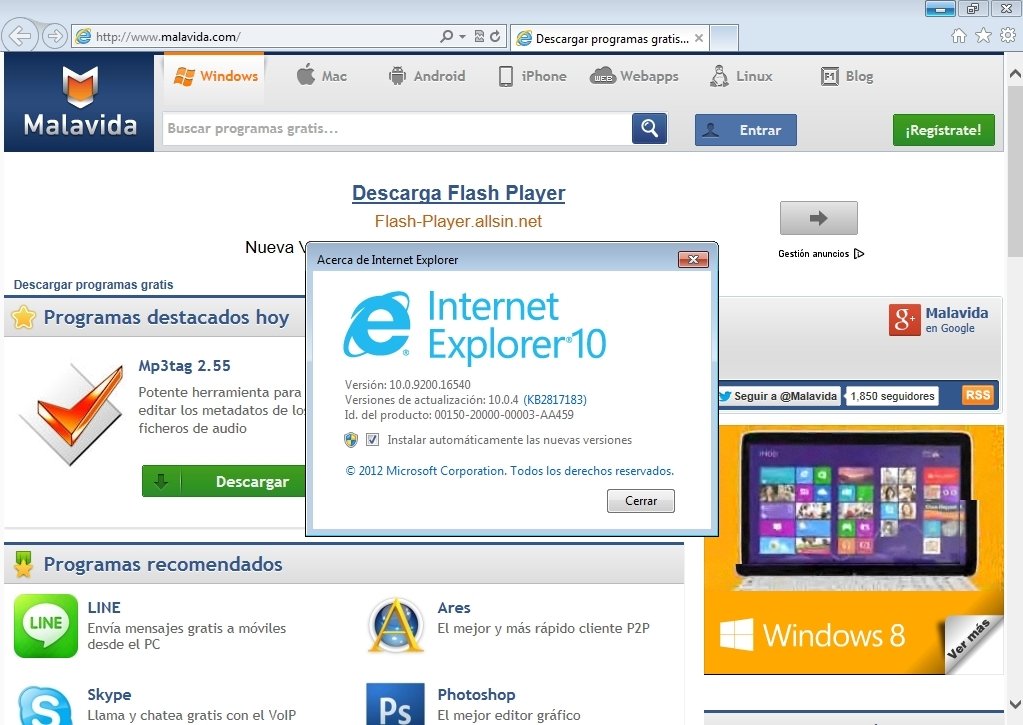Viewport: 1023px width, 725px height.
Task: Select the Webapps navigation tab
Action: coord(635,76)
